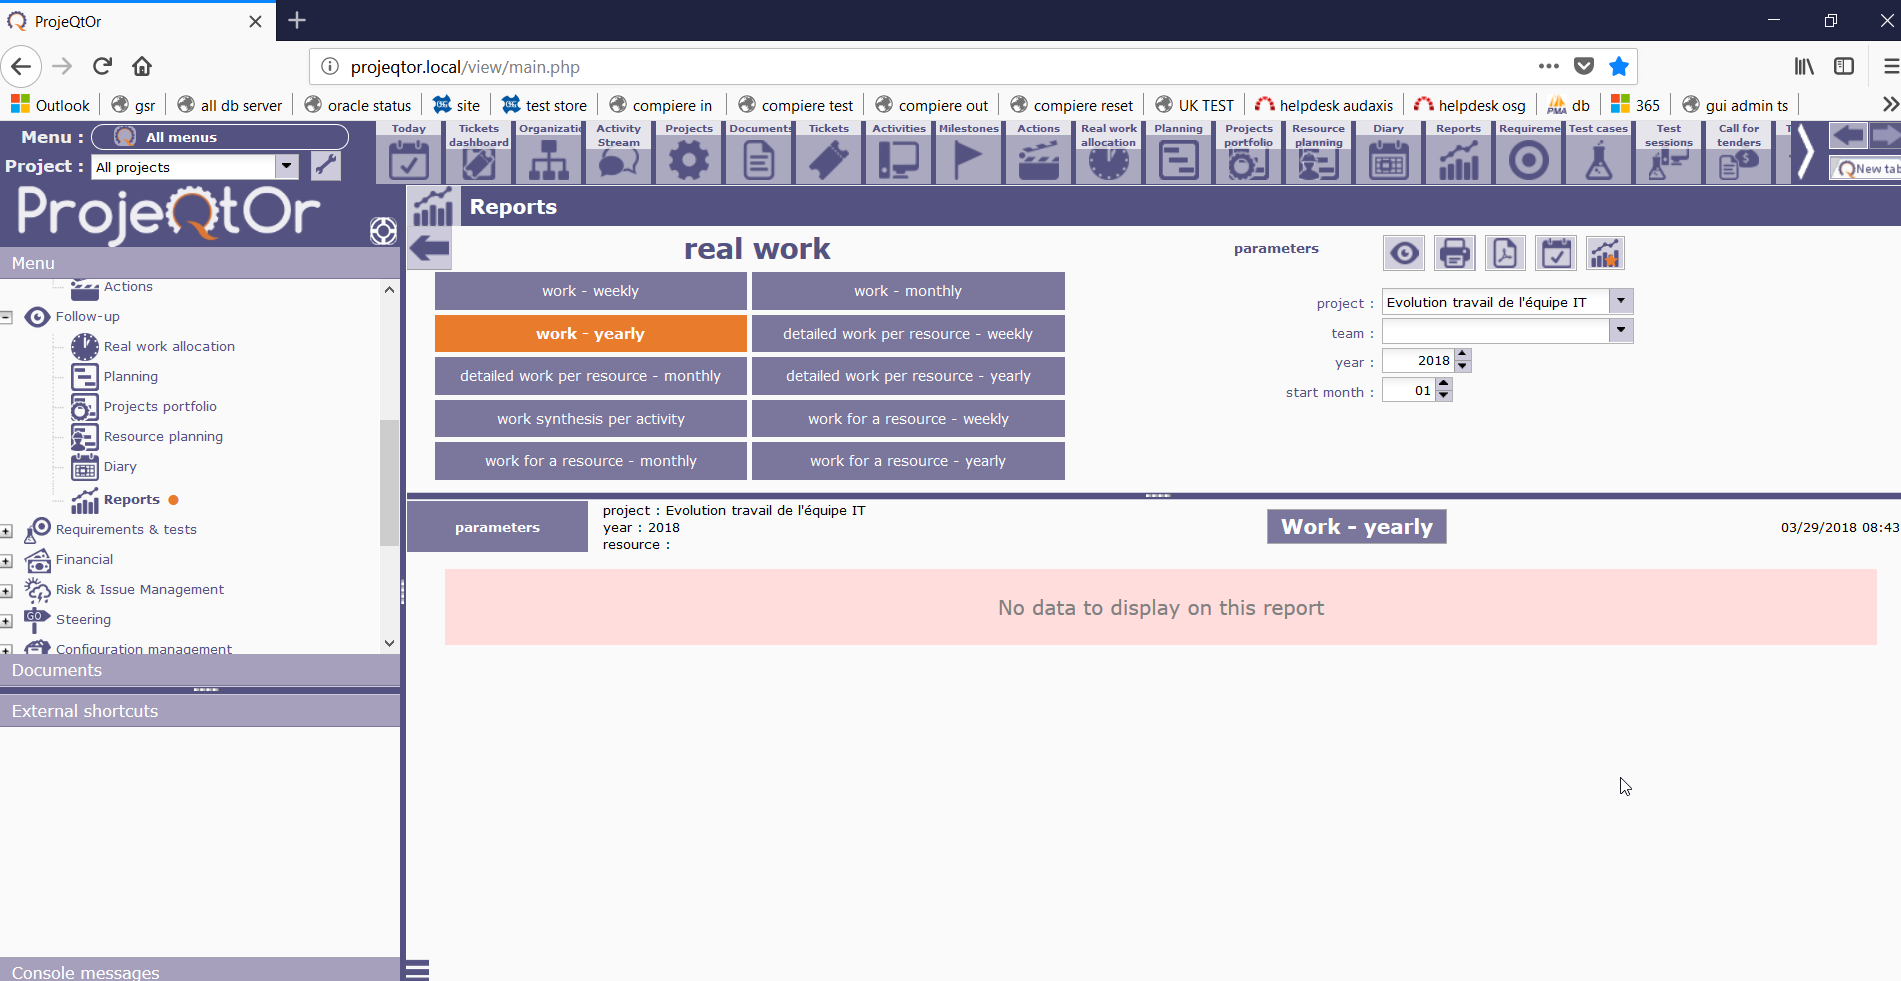Click the print report icon
The width and height of the screenshot is (1901, 981).
pos(1454,254)
